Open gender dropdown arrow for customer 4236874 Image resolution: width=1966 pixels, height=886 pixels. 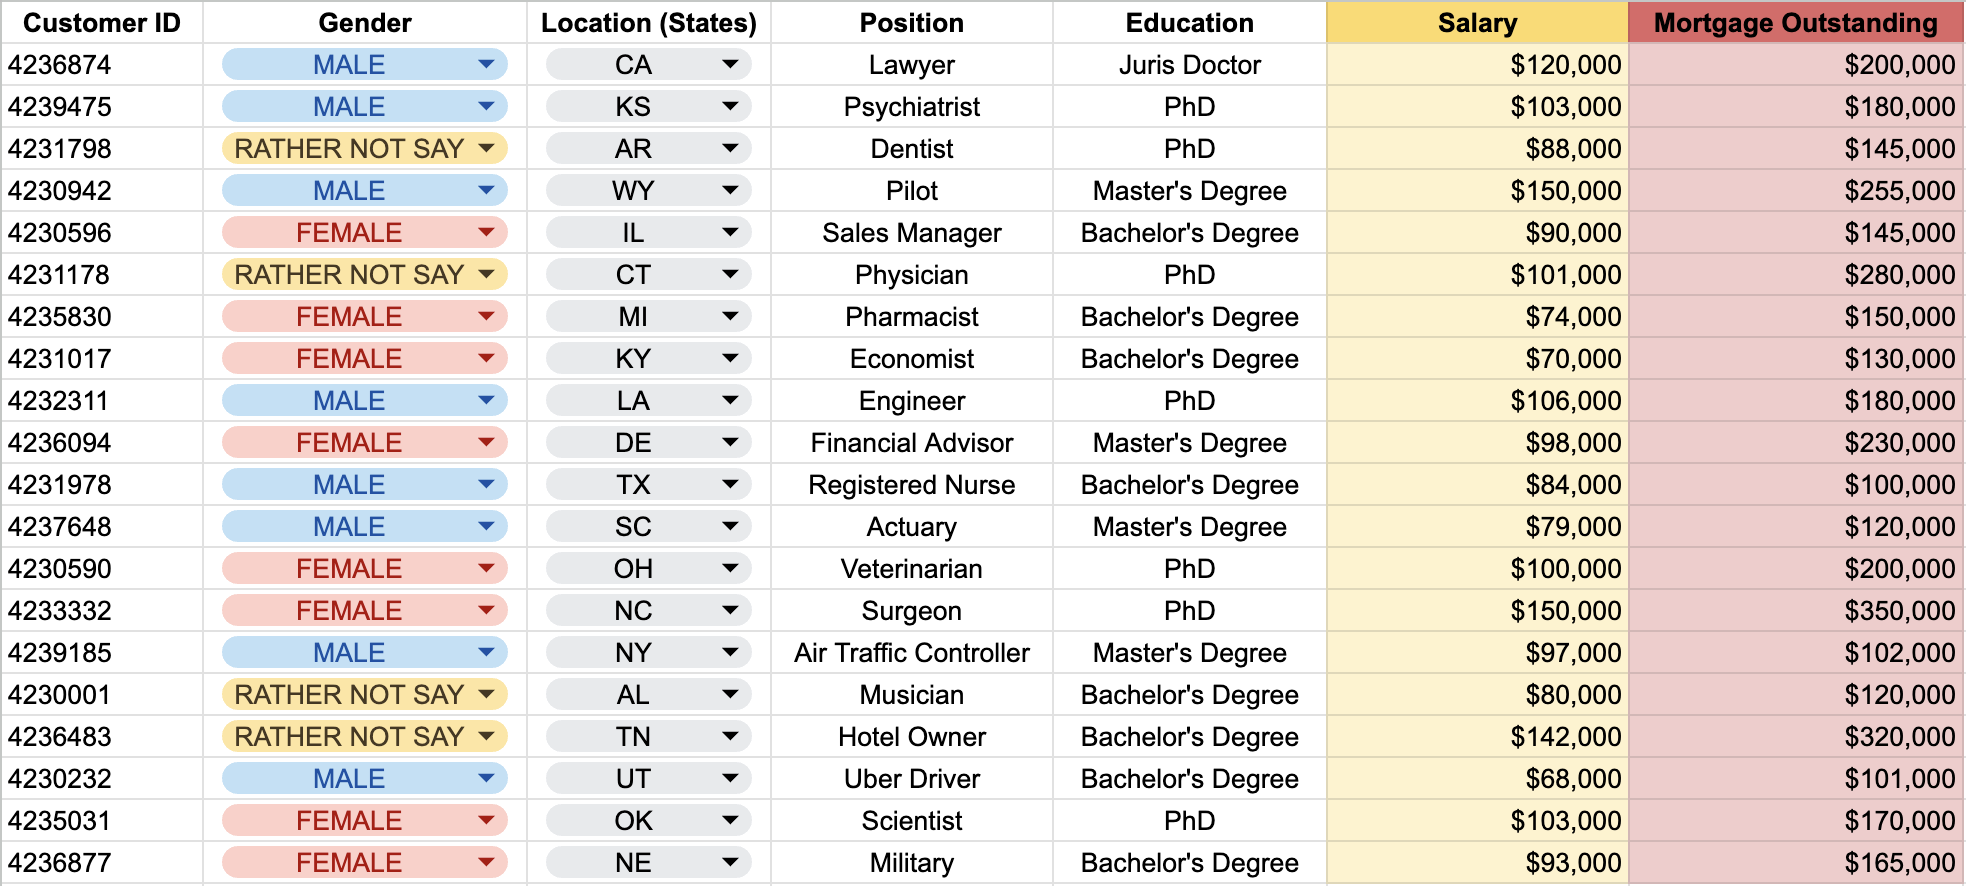[486, 64]
